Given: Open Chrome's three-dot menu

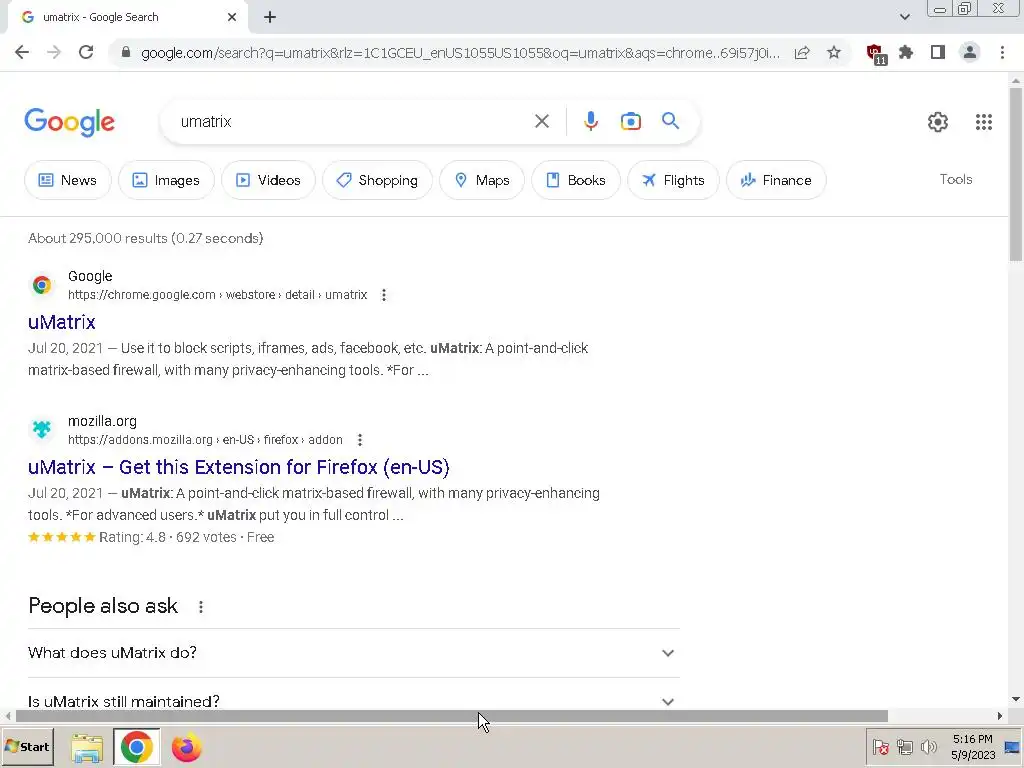Looking at the screenshot, I should point(1002,52).
